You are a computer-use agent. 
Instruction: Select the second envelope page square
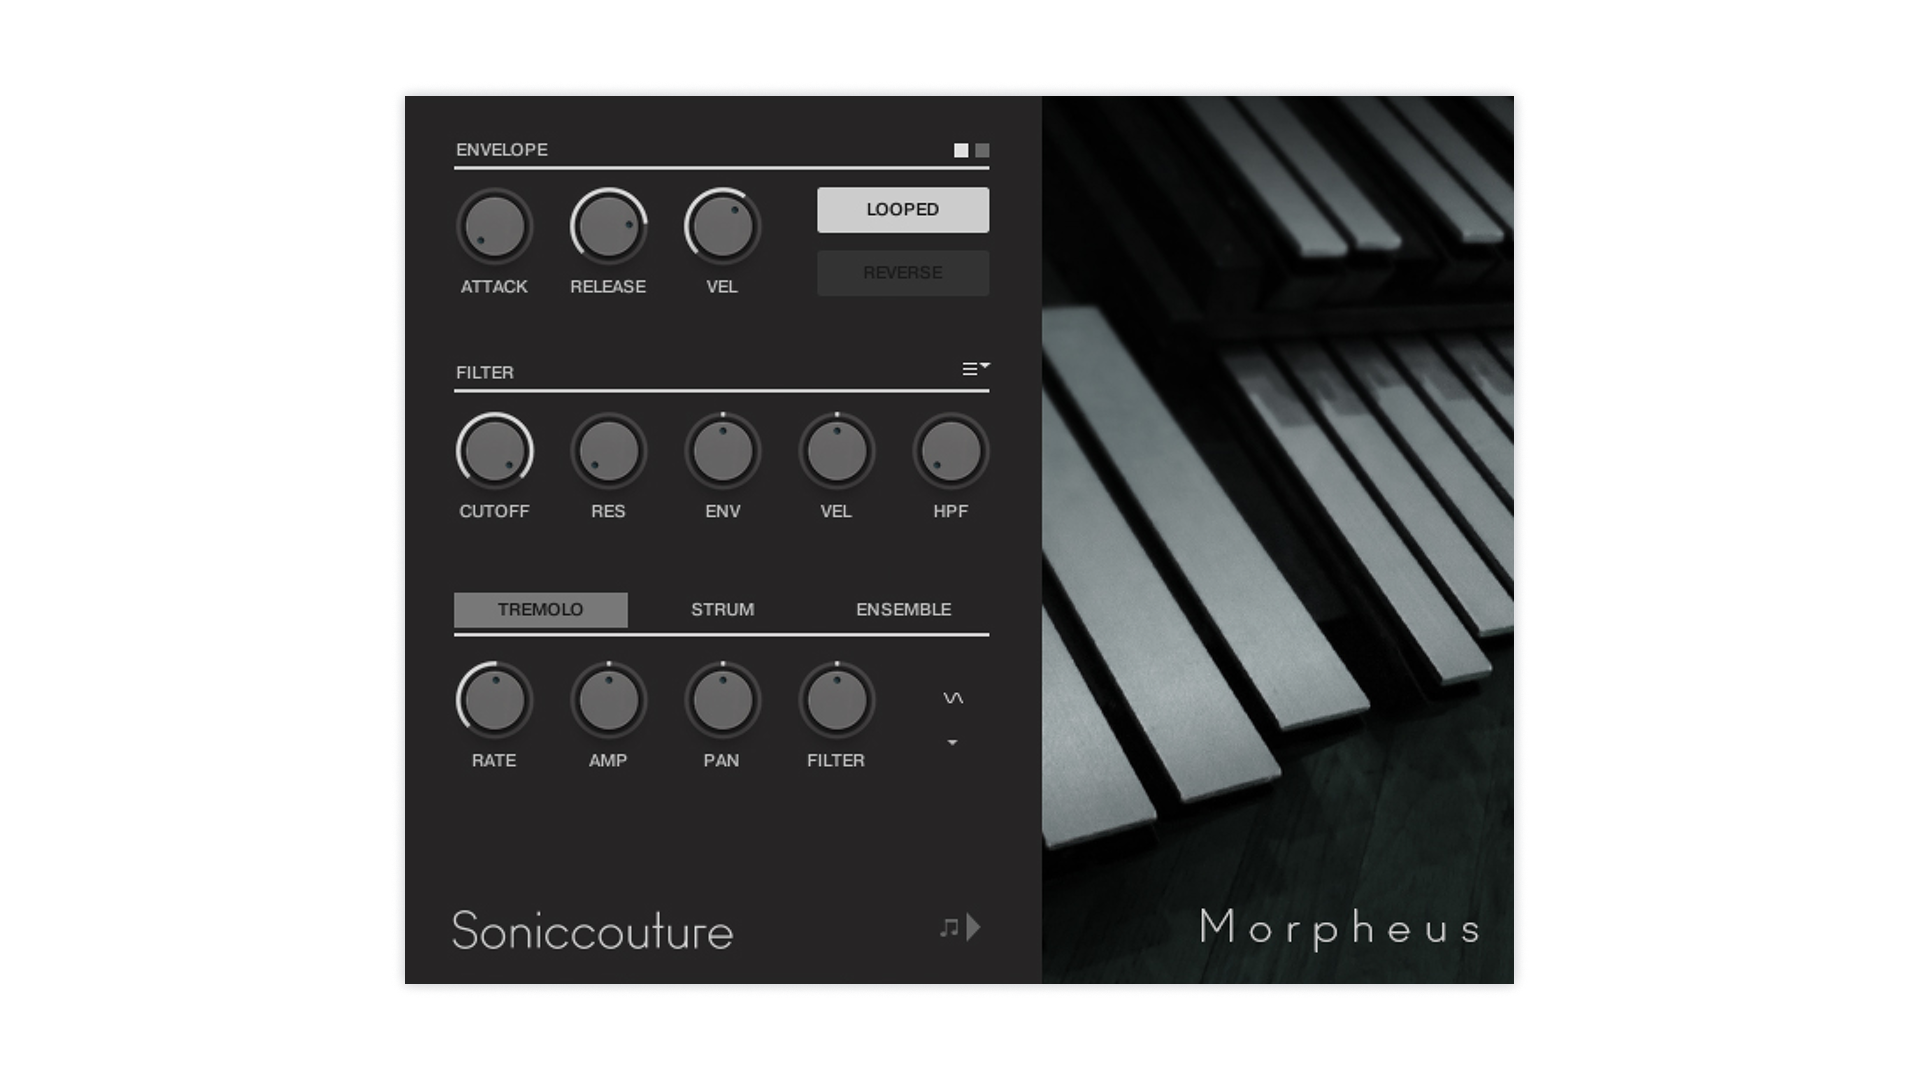(982, 151)
